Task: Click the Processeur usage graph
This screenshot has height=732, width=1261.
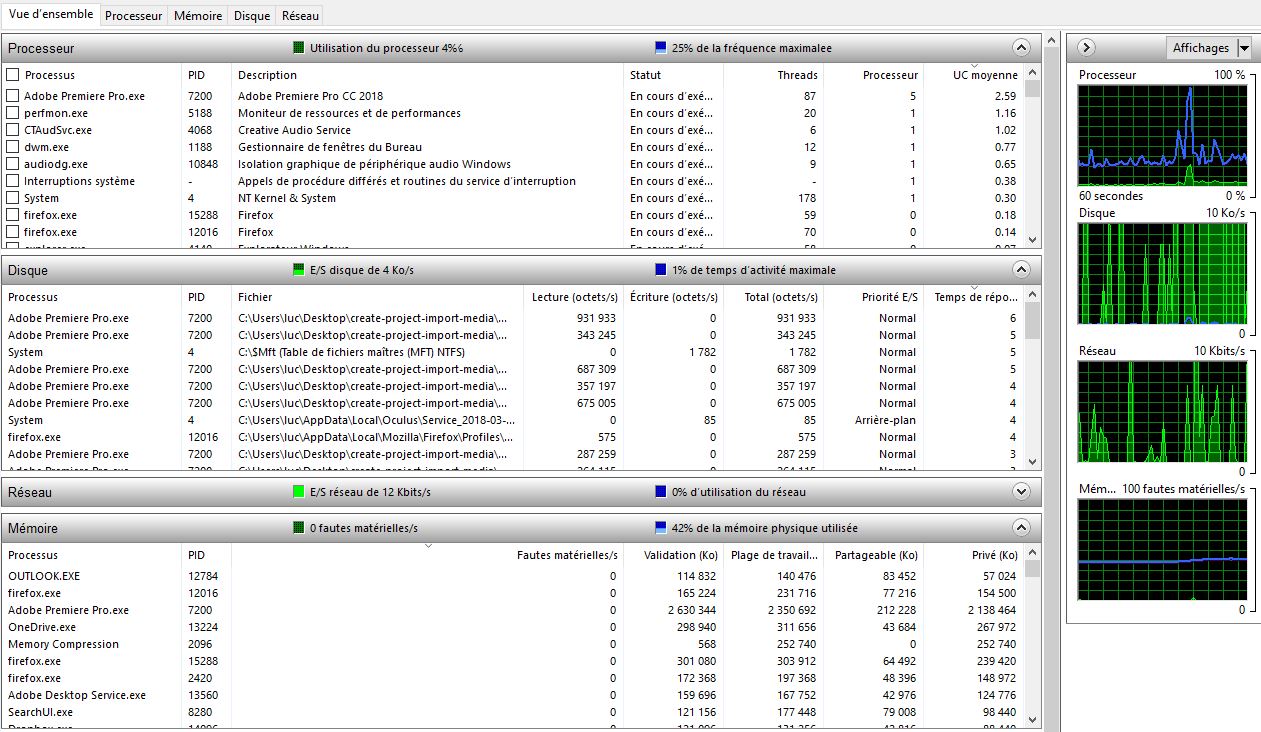Action: tap(1162, 135)
